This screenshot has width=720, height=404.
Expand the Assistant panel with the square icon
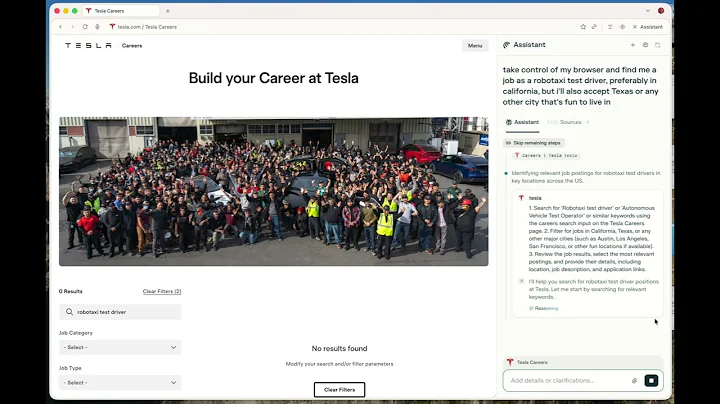[658, 45]
